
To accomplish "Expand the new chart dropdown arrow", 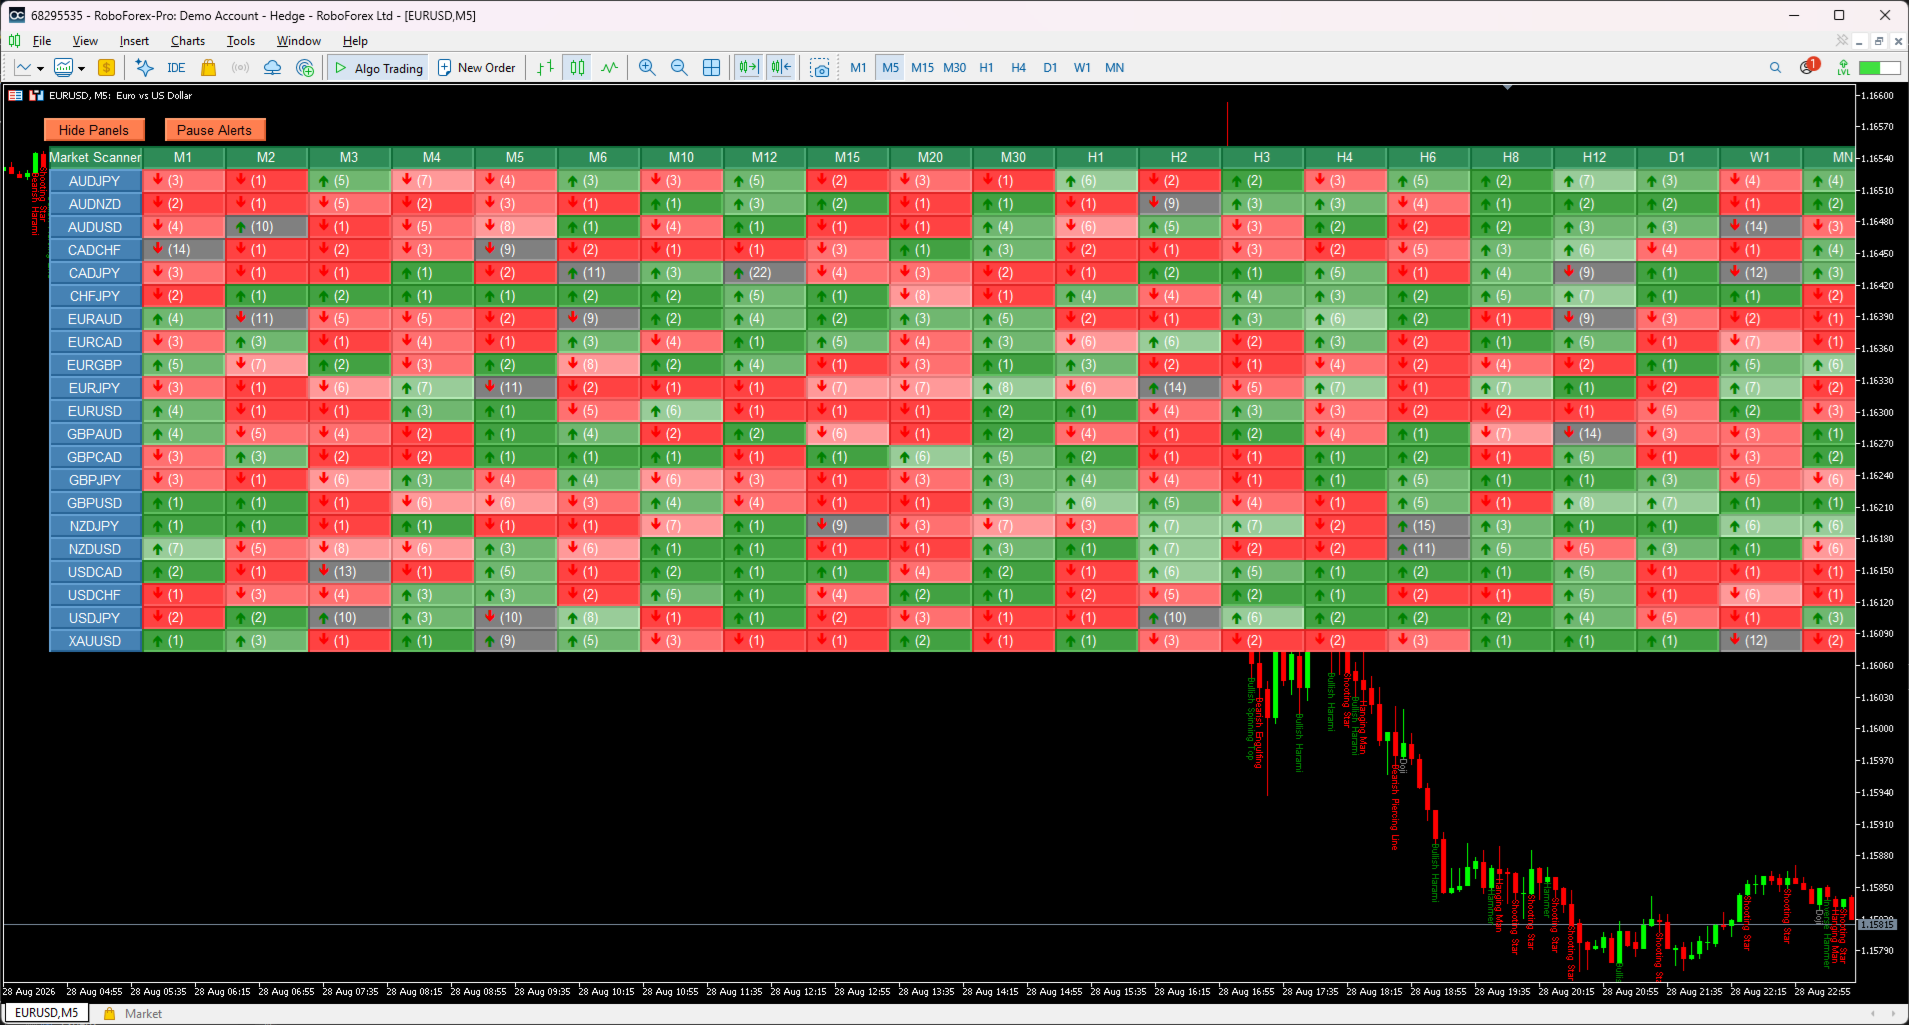I will click(x=40, y=69).
